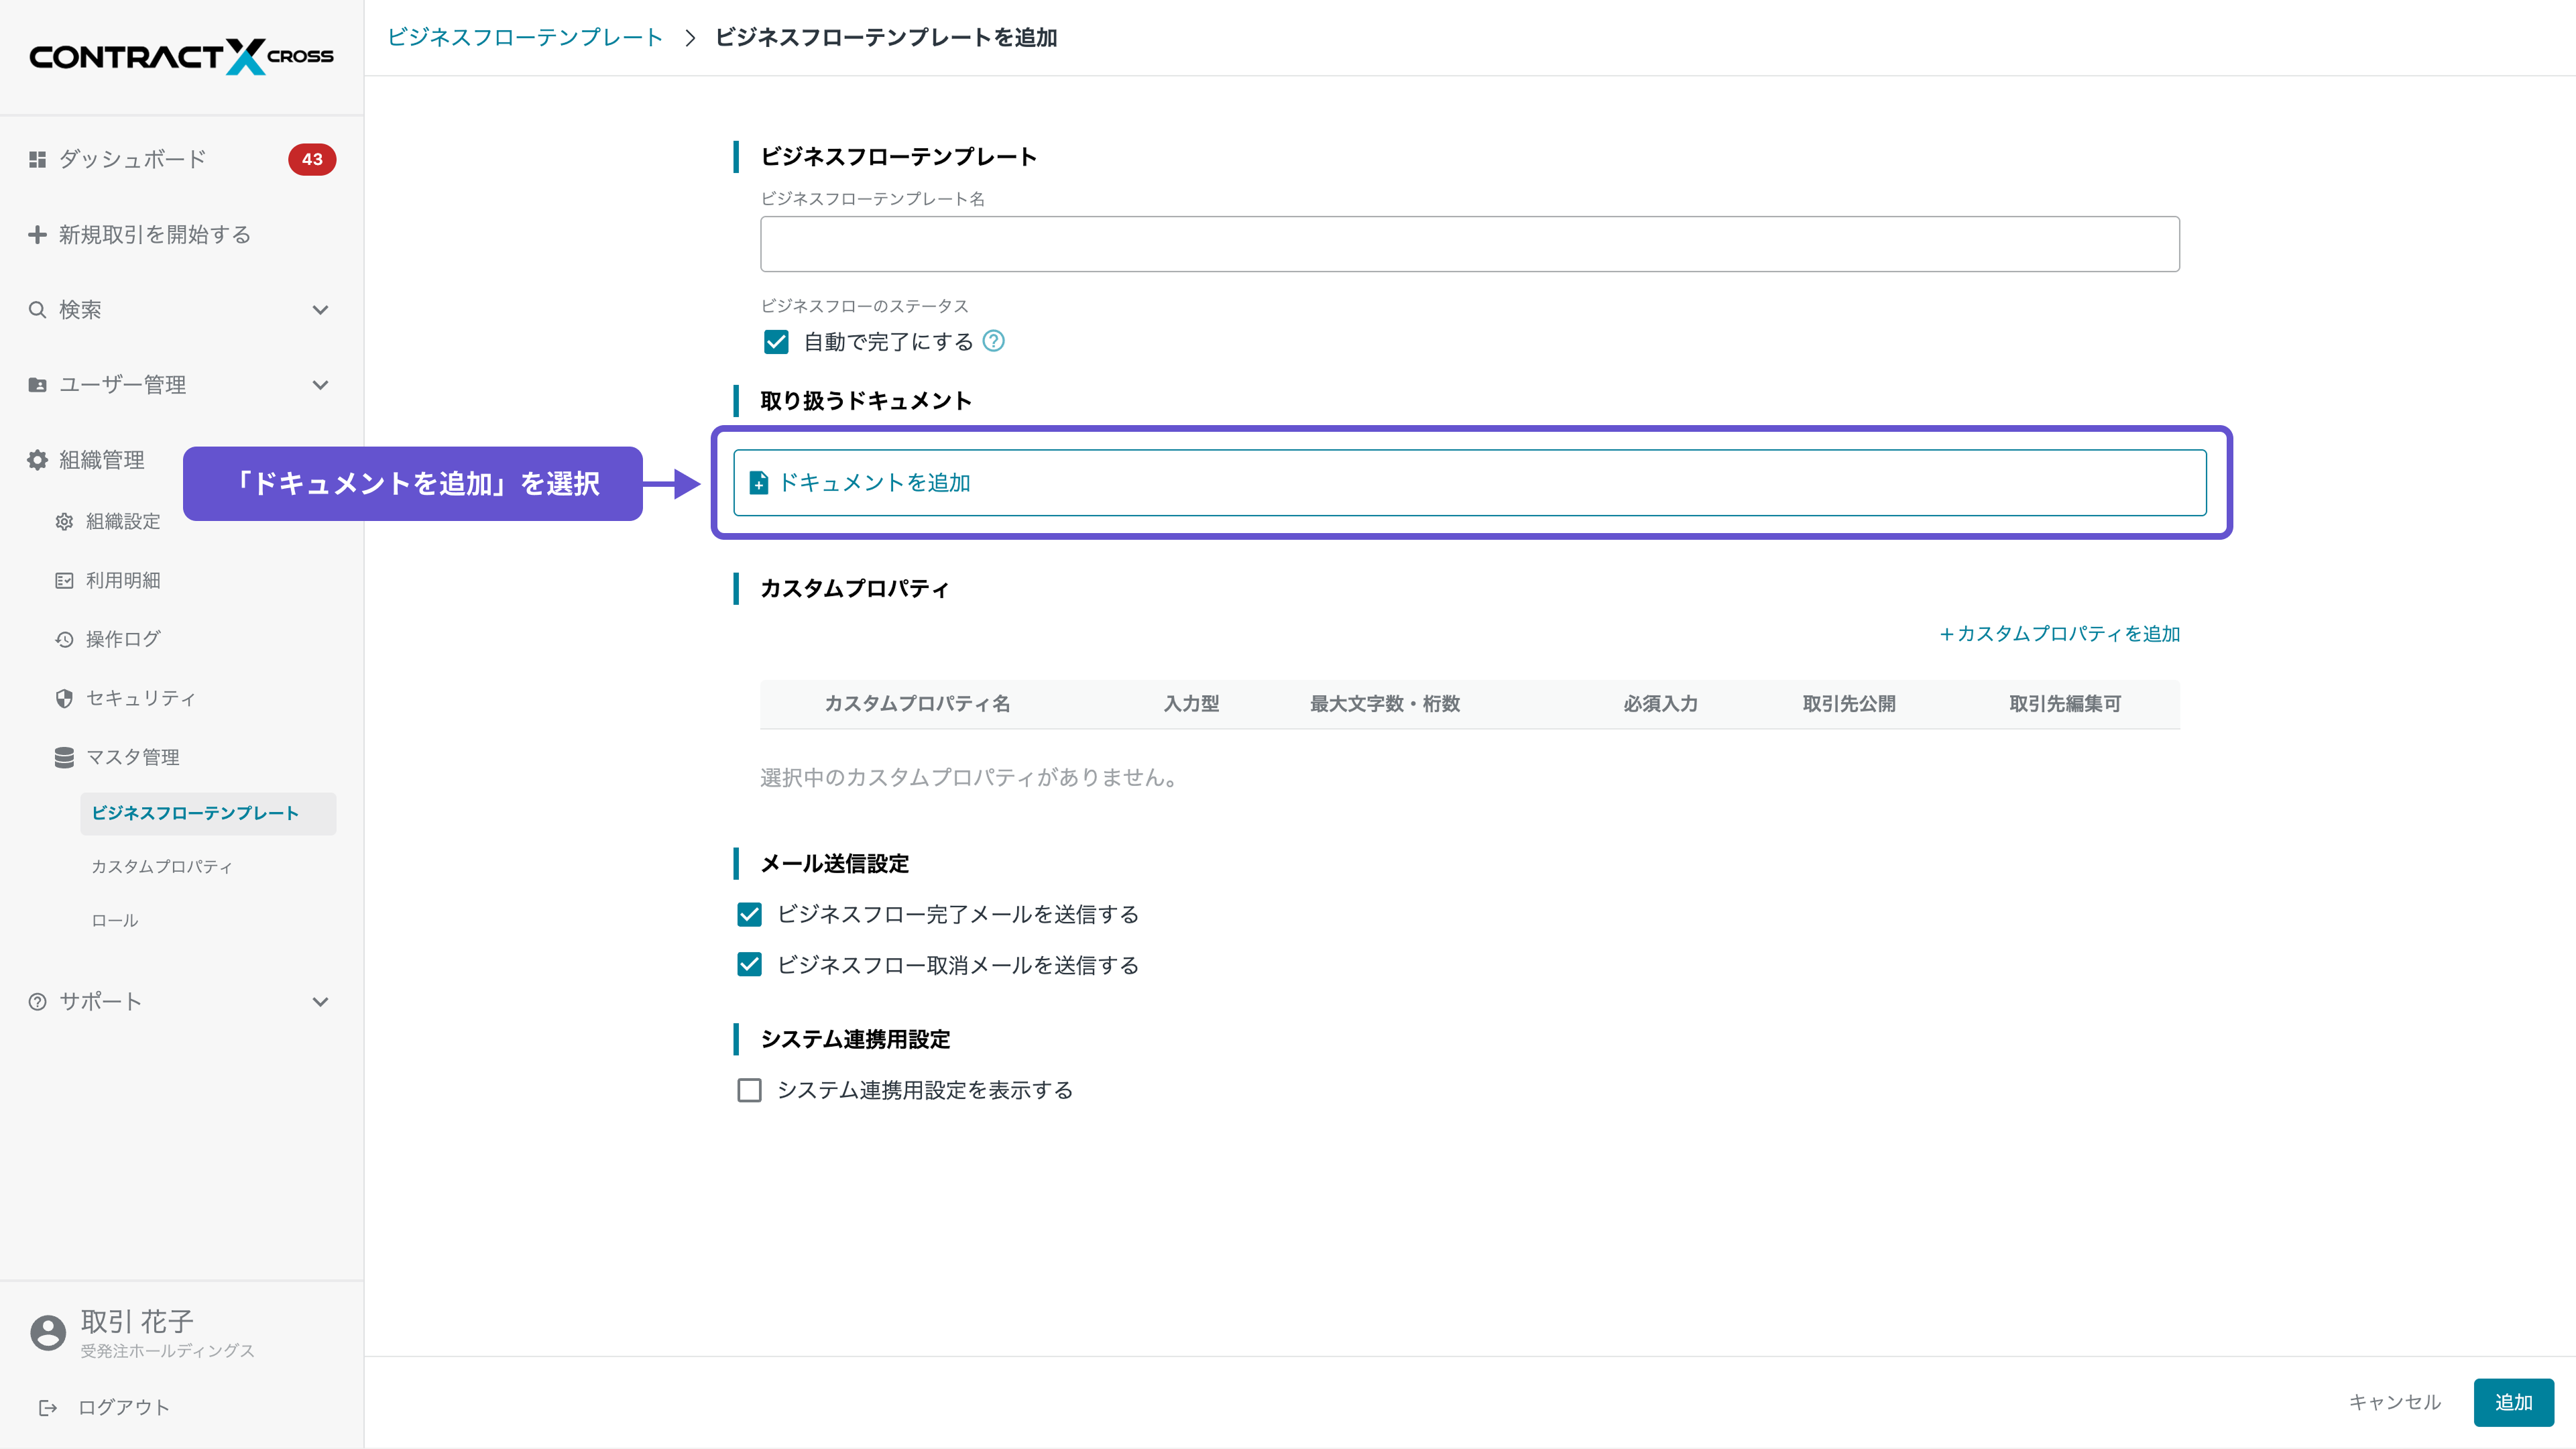The image size is (2576, 1449).
Task: Disable ビジネスフロー完了メールを送信する
Action: tap(749, 913)
